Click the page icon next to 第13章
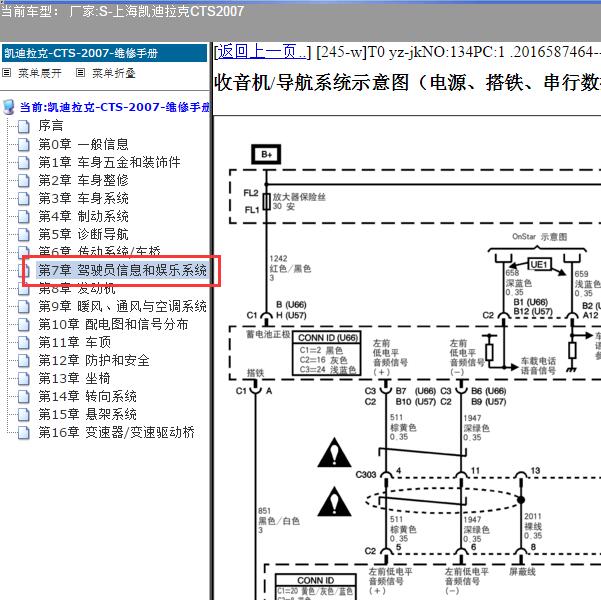The height and width of the screenshot is (600, 601). point(24,379)
